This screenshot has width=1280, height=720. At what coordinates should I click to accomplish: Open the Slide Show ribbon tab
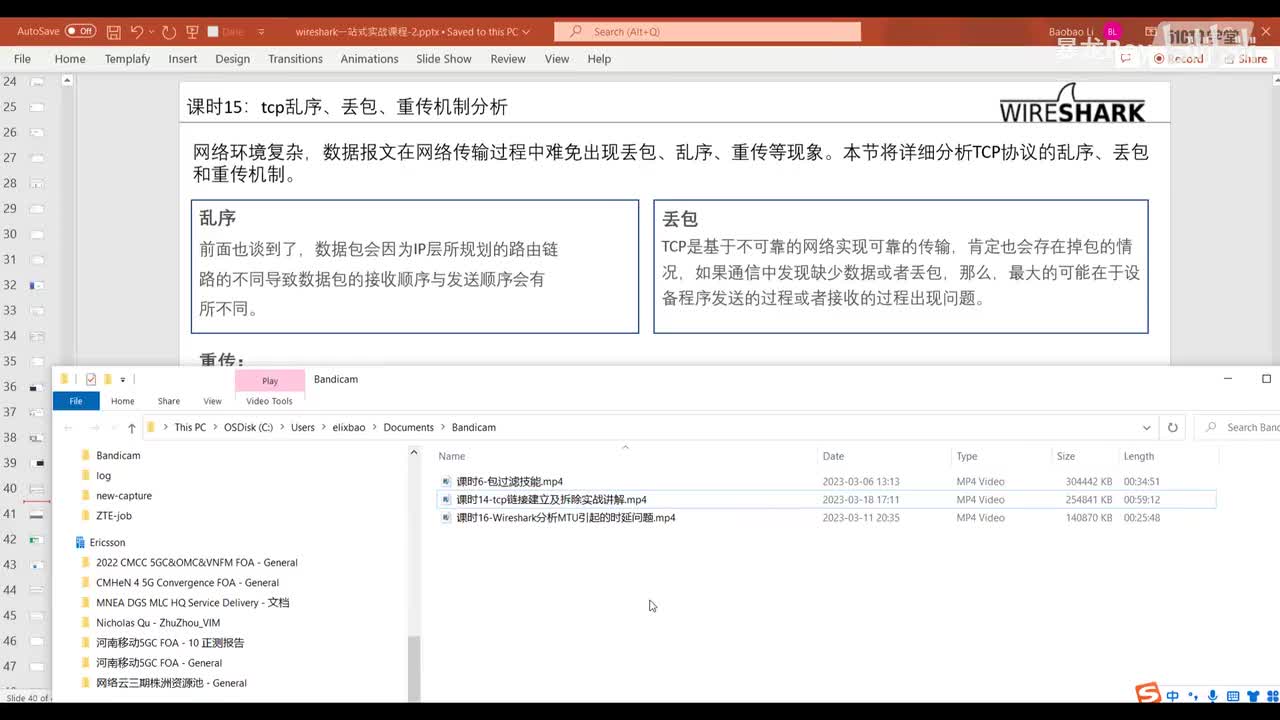point(444,59)
